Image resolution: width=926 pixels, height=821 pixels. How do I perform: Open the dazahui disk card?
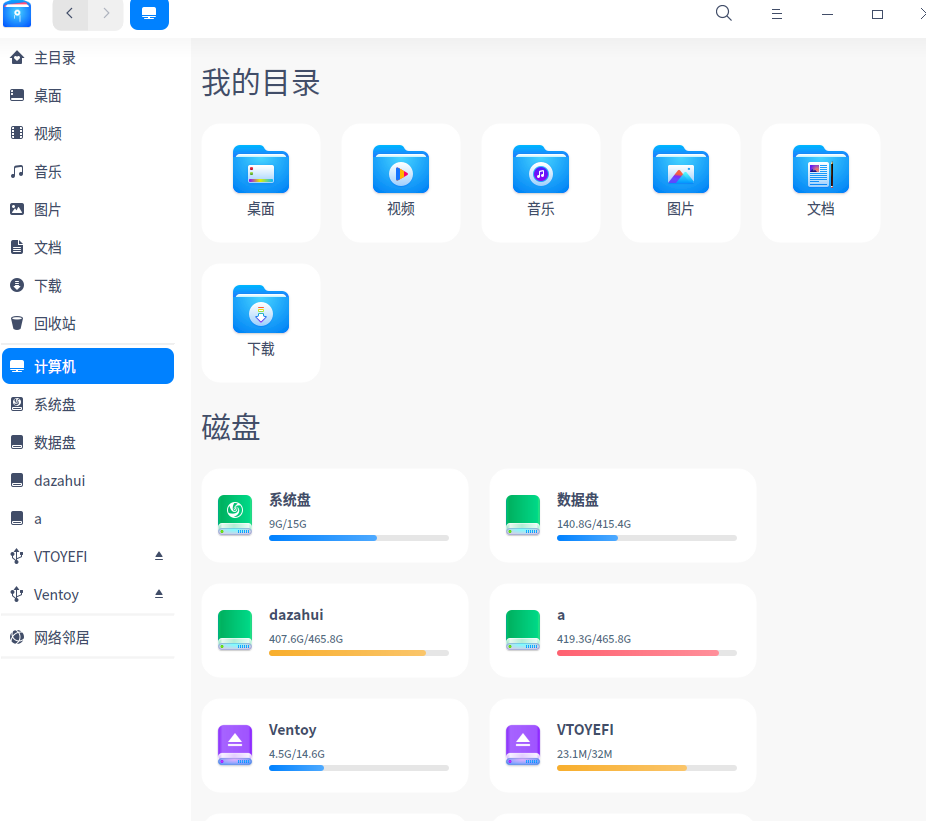coord(334,630)
